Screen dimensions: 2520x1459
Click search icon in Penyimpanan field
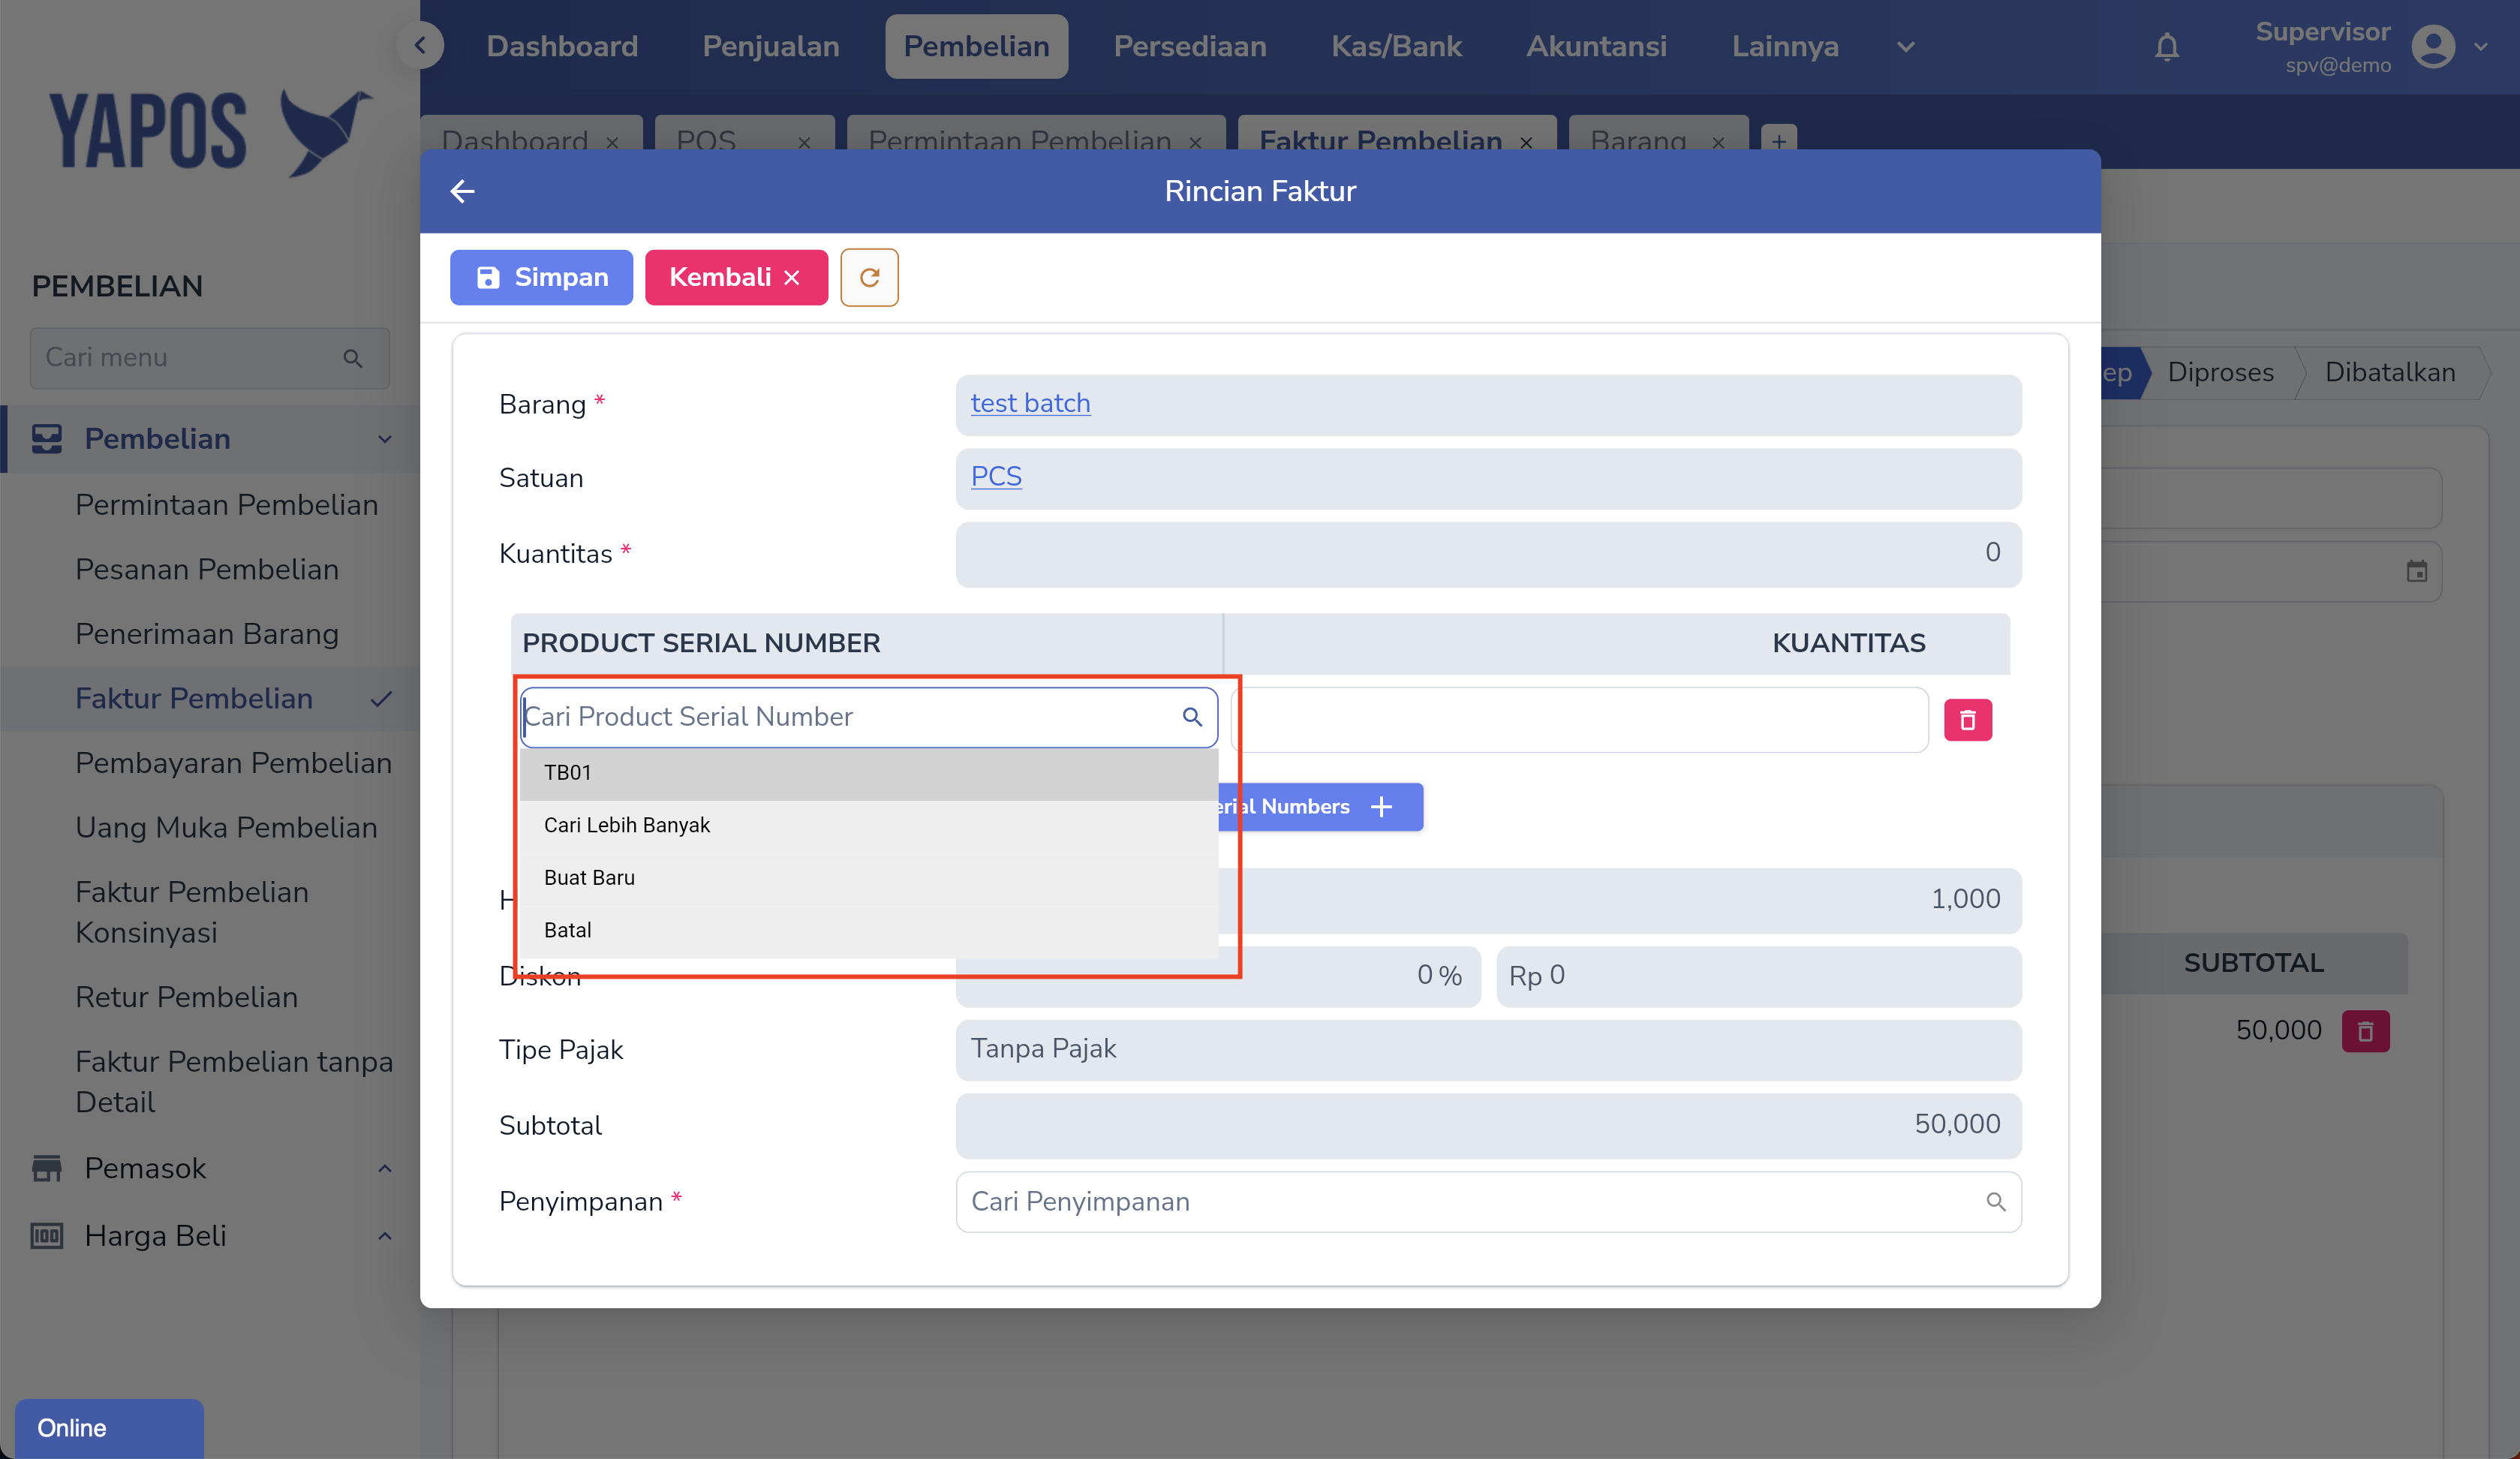point(1995,1202)
